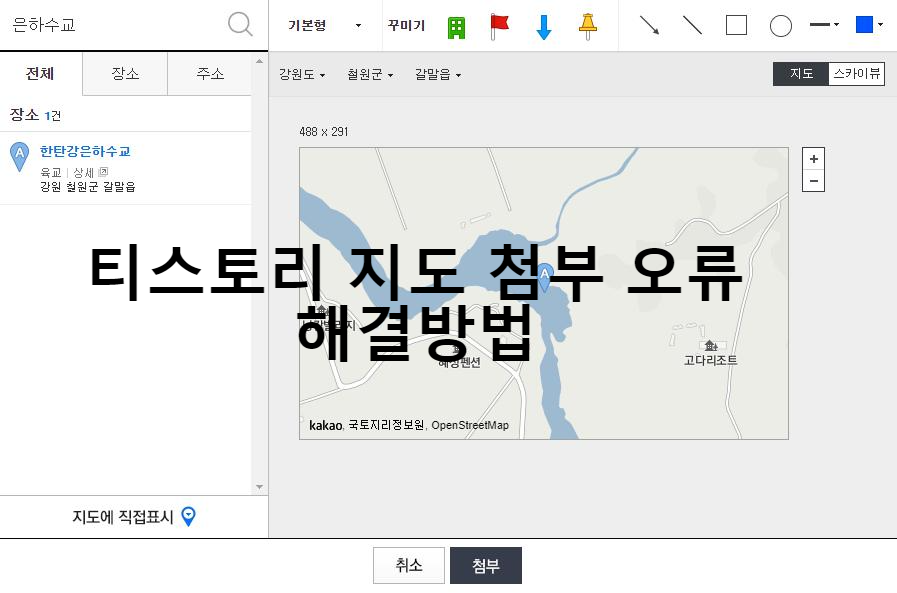
Task: Click the 488 x 291 size label
Action: [324, 132]
